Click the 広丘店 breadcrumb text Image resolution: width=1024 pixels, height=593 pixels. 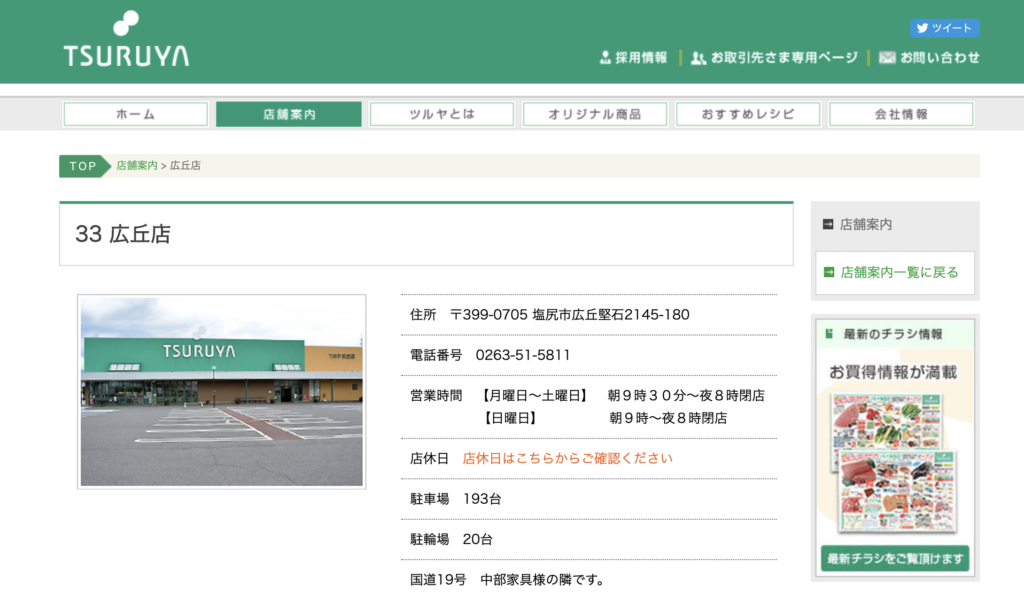click(185, 166)
